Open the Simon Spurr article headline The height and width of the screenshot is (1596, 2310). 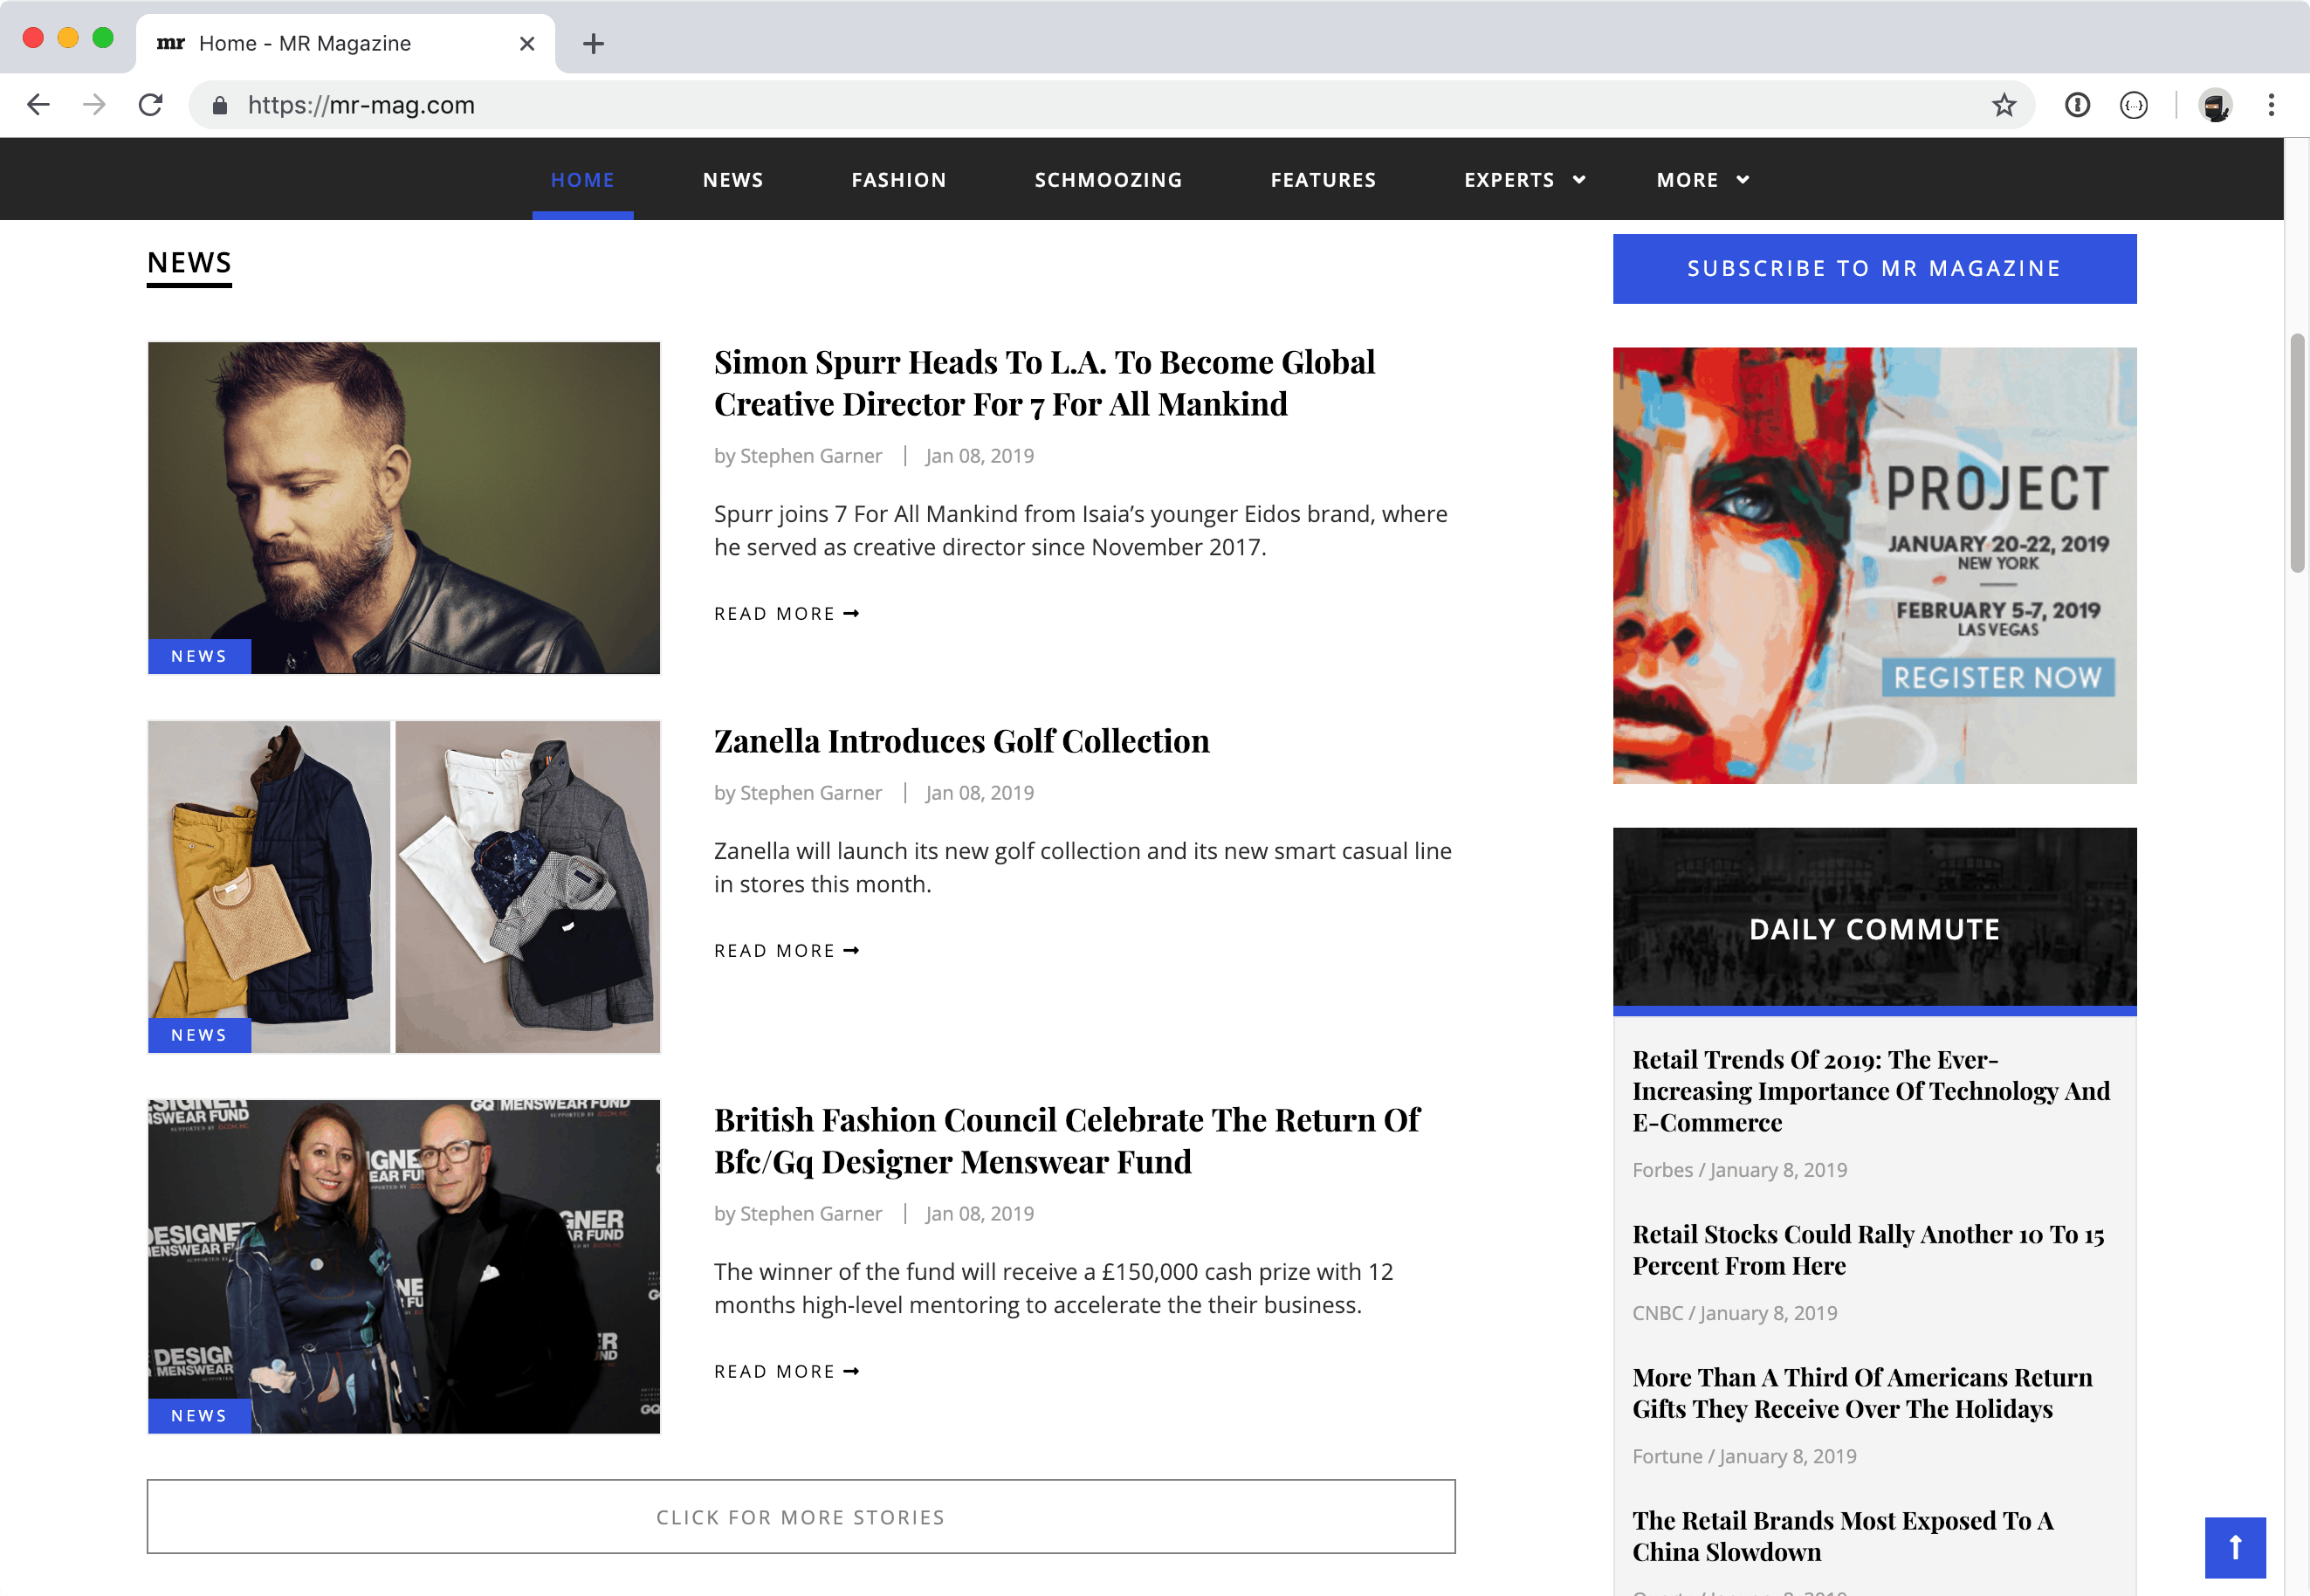click(x=1044, y=383)
